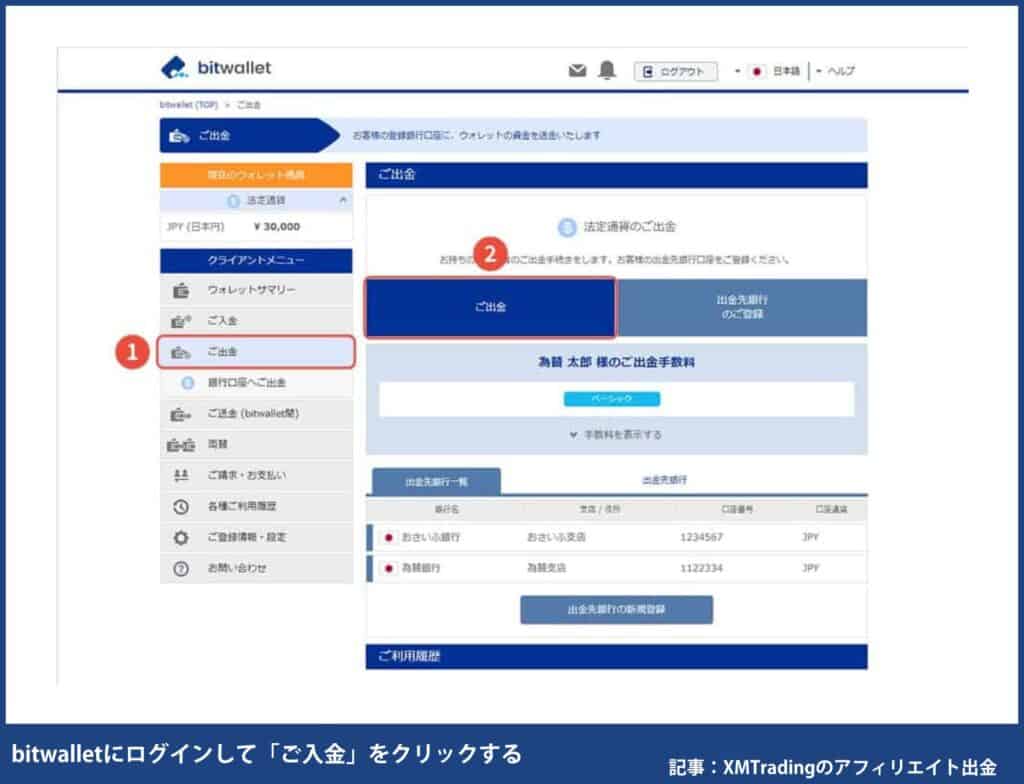Click the Japan flag in language selector
The width and height of the screenshot is (1024, 784).
pyautogui.click(x=756, y=71)
